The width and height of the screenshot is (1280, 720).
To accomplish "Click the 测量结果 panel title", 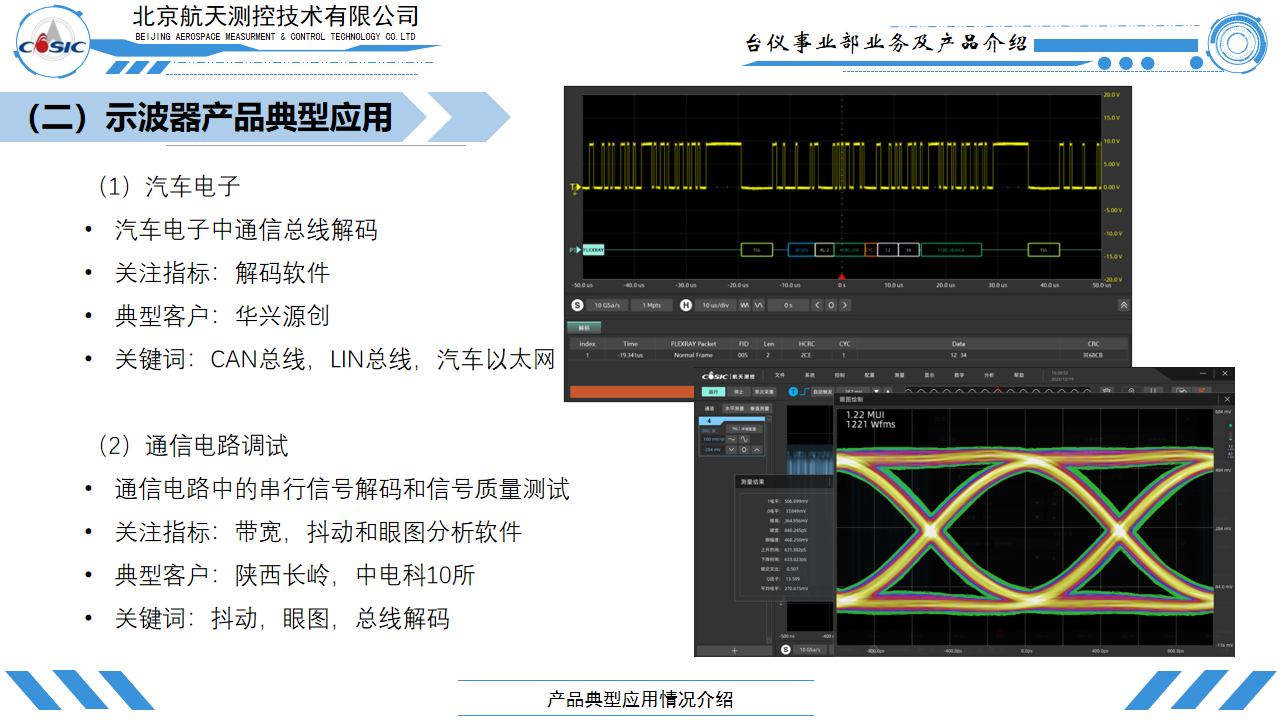I will point(753,482).
